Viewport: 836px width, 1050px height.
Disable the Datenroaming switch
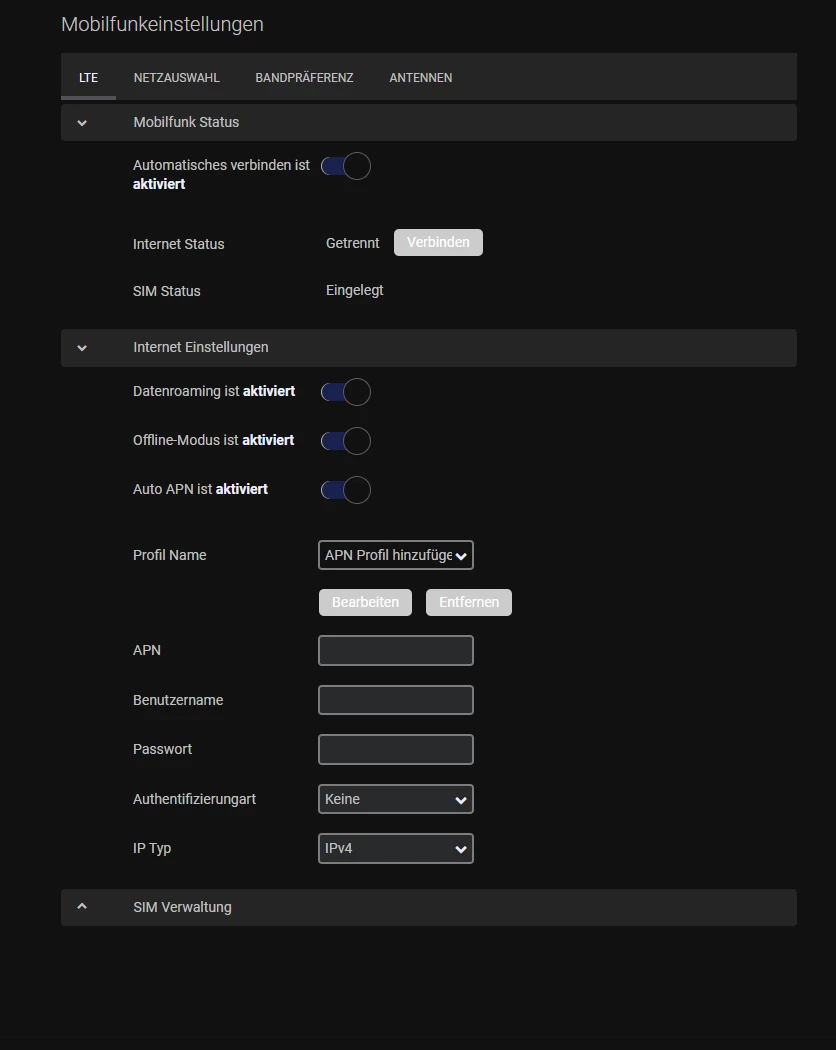pos(346,392)
